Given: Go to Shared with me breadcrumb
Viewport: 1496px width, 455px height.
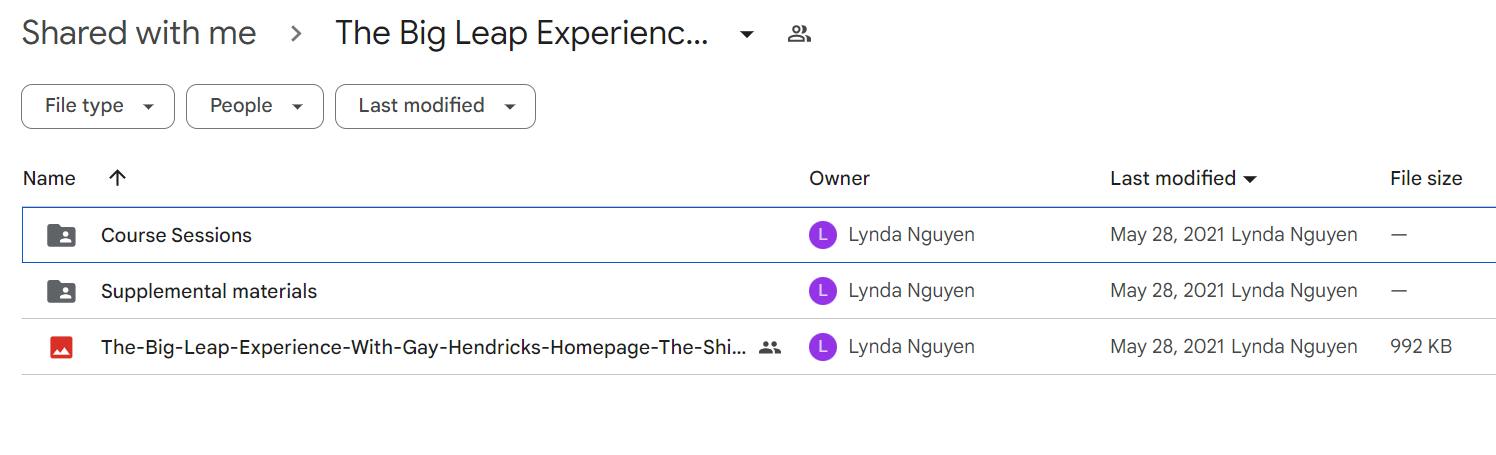Looking at the screenshot, I should [x=139, y=33].
